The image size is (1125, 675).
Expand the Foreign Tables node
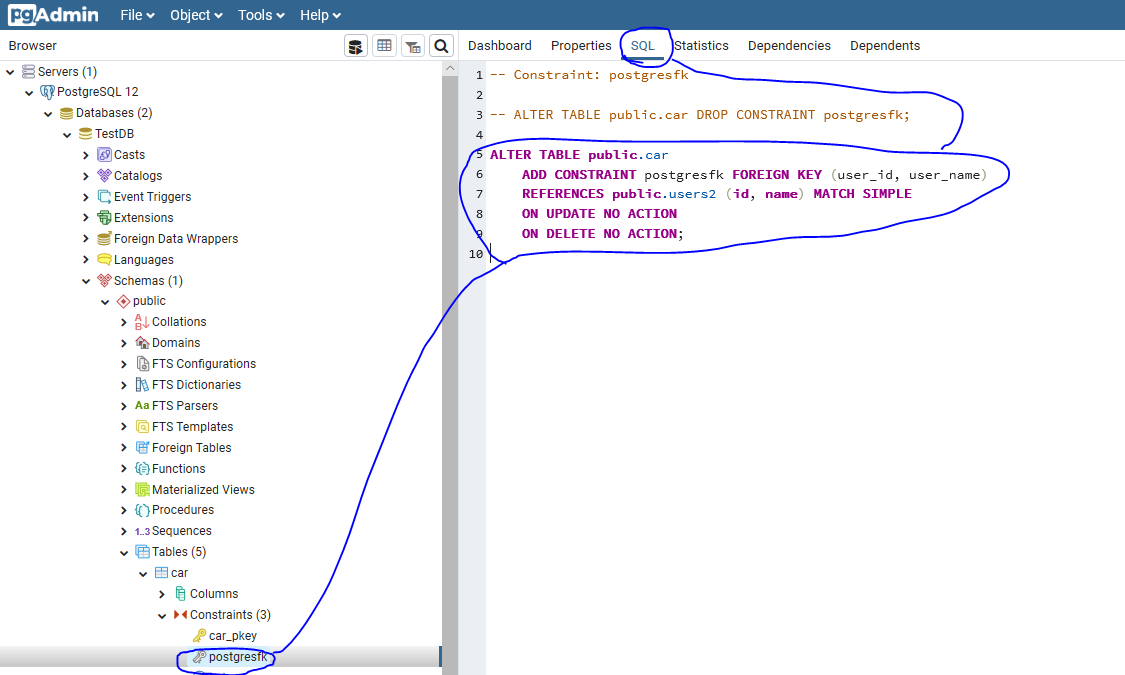124,448
